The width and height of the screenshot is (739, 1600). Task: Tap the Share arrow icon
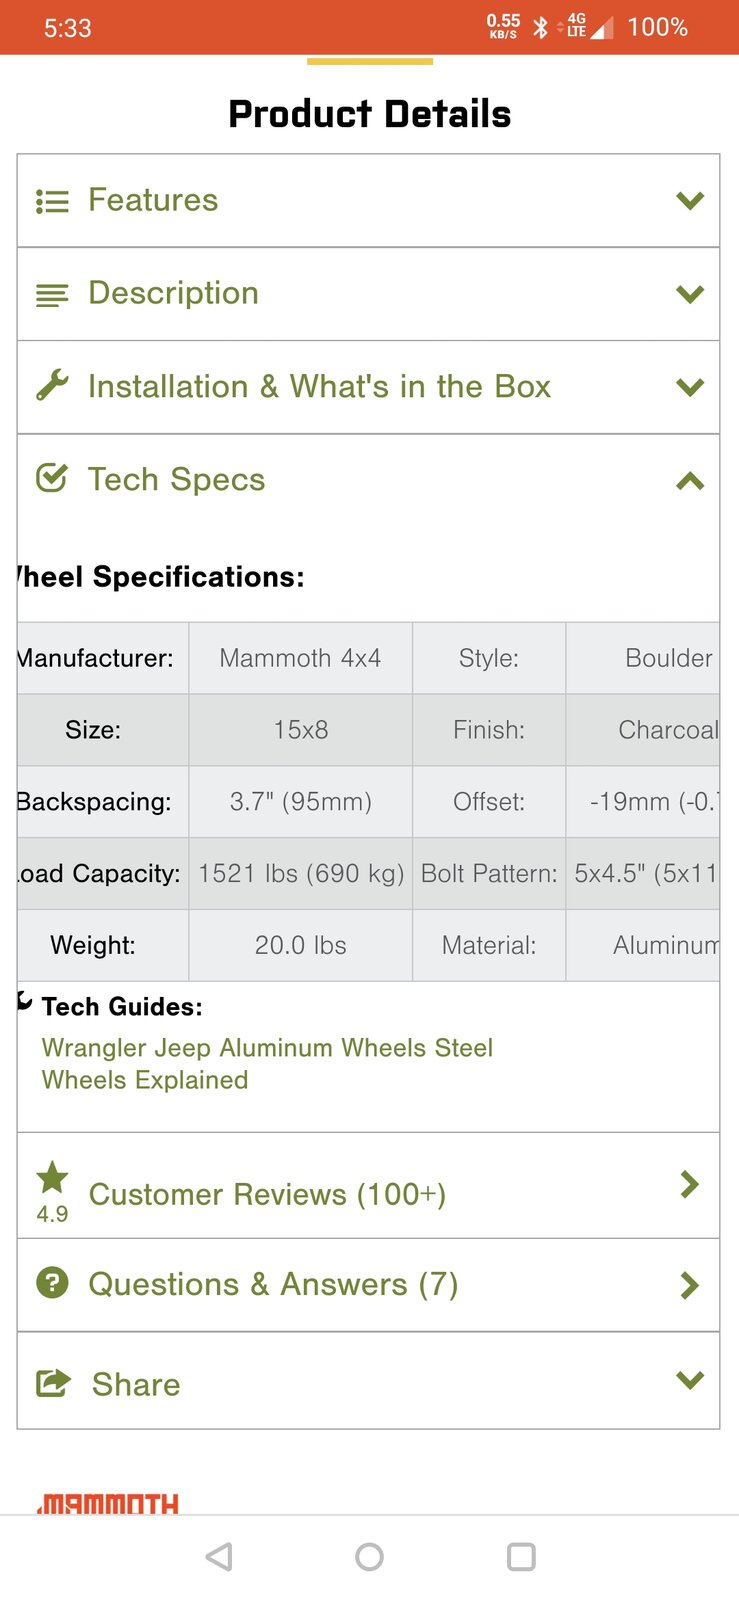(x=53, y=1383)
